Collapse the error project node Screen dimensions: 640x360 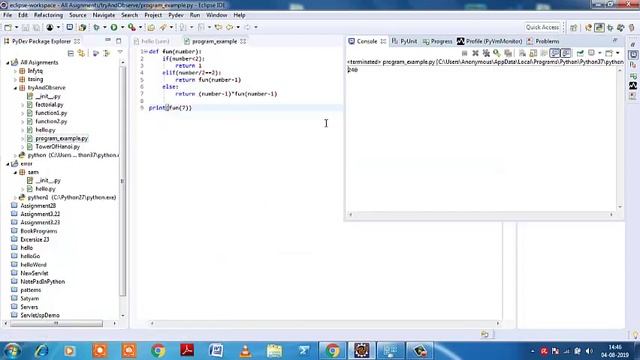tap(7, 164)
